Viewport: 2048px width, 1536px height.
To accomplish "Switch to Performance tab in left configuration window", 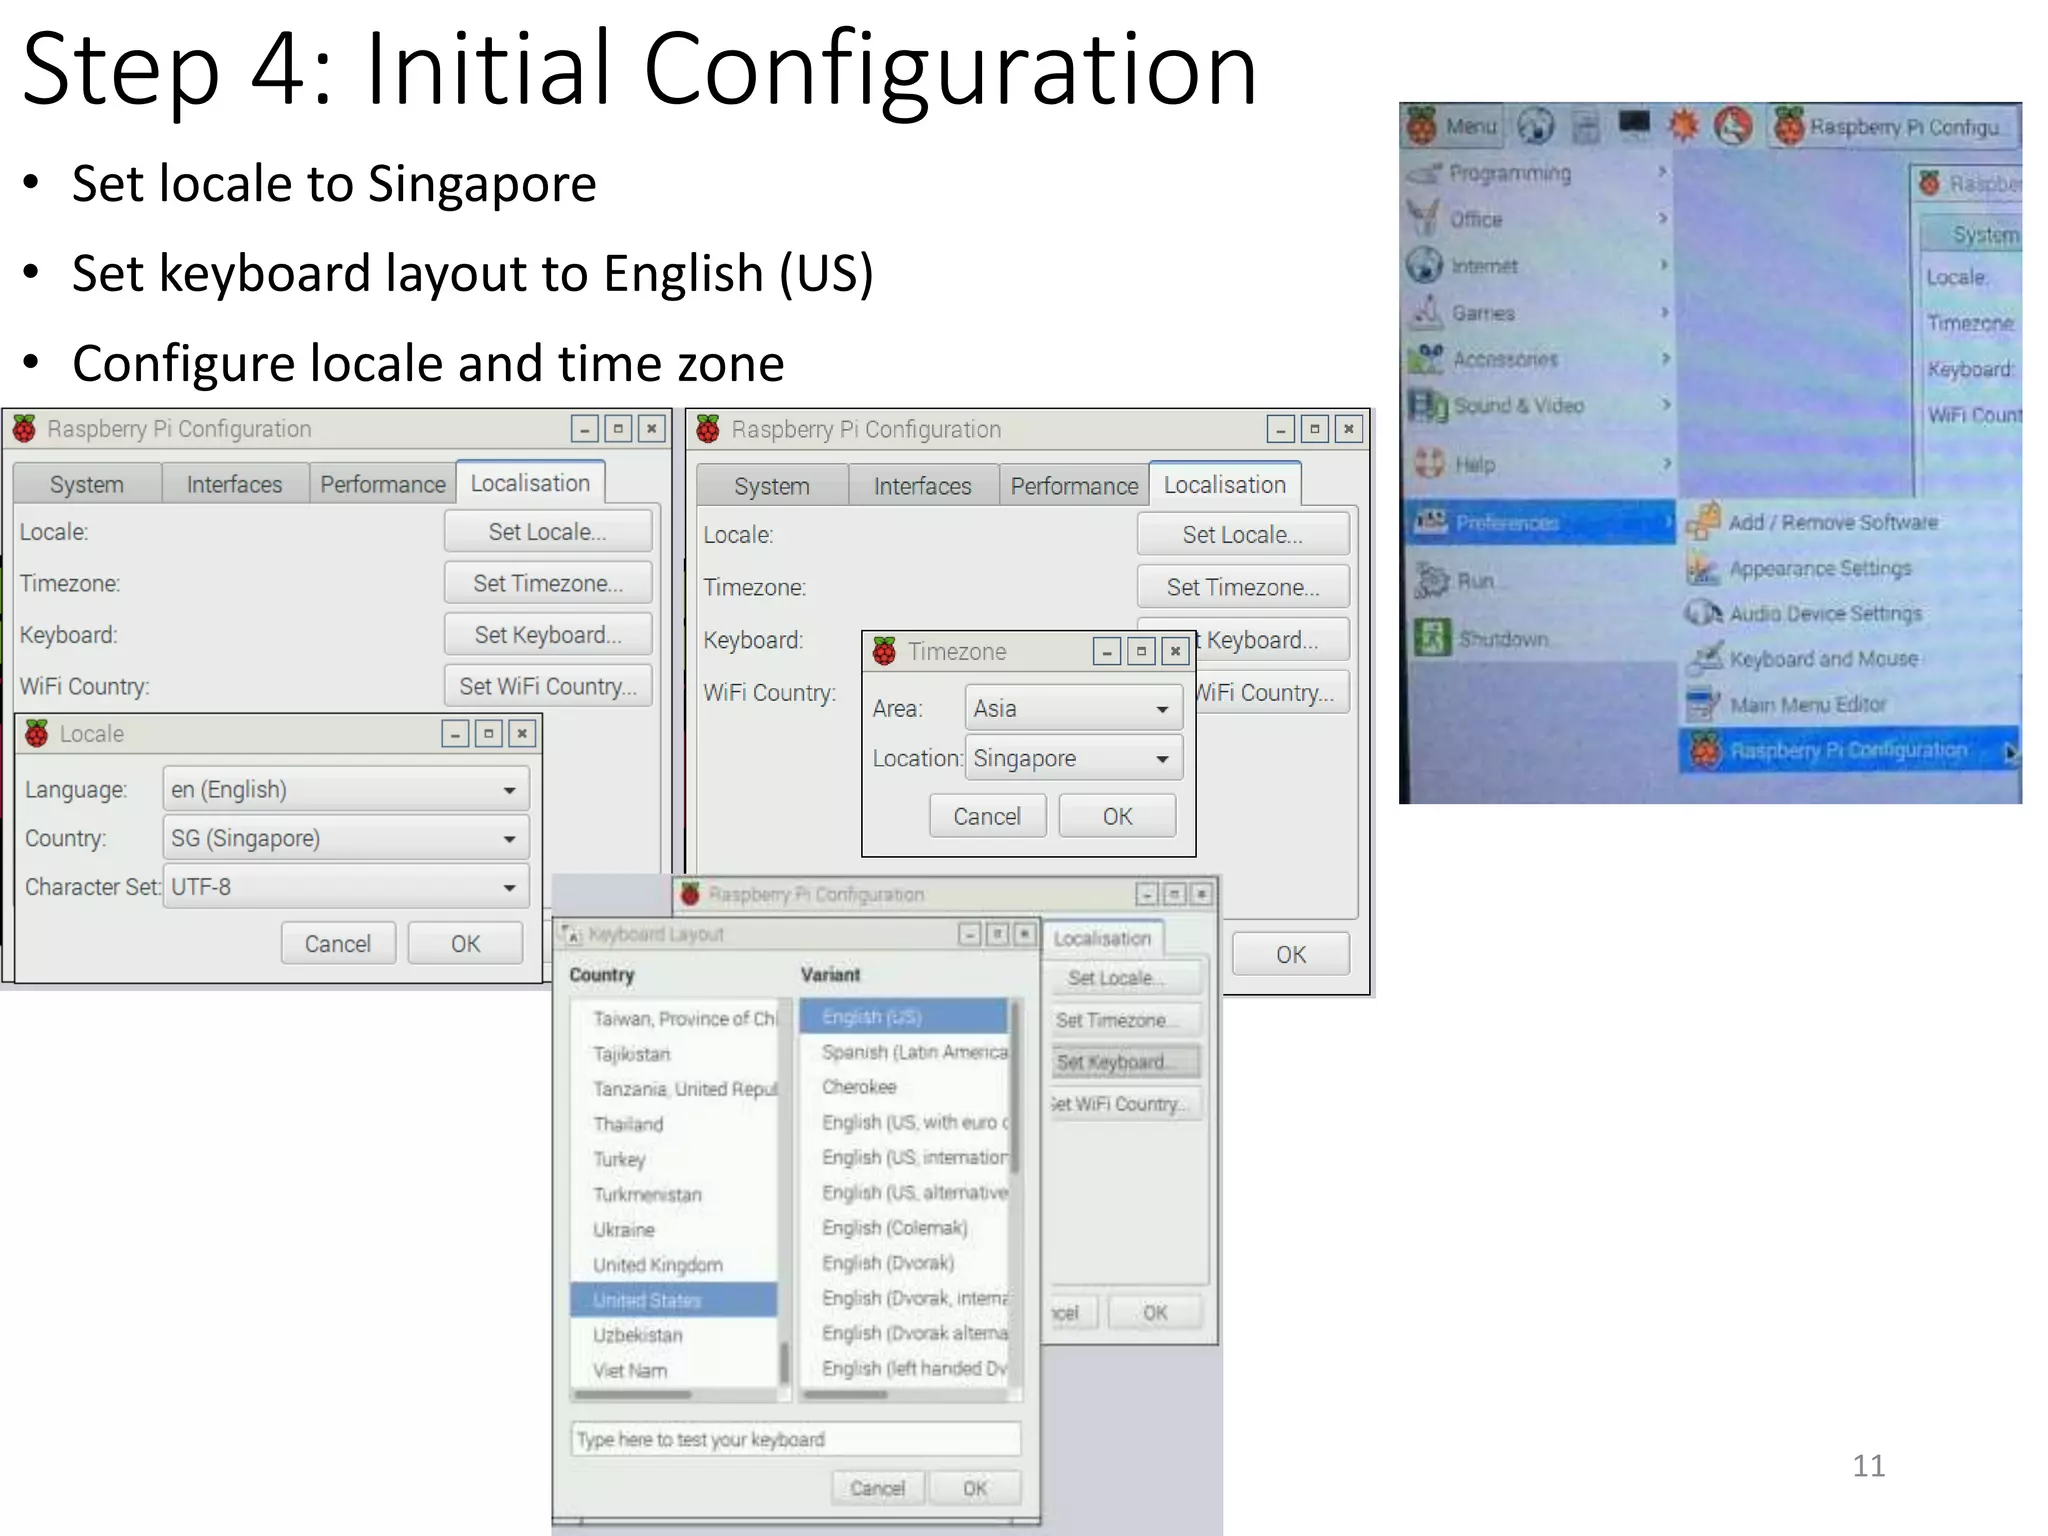I will point(383,484).
